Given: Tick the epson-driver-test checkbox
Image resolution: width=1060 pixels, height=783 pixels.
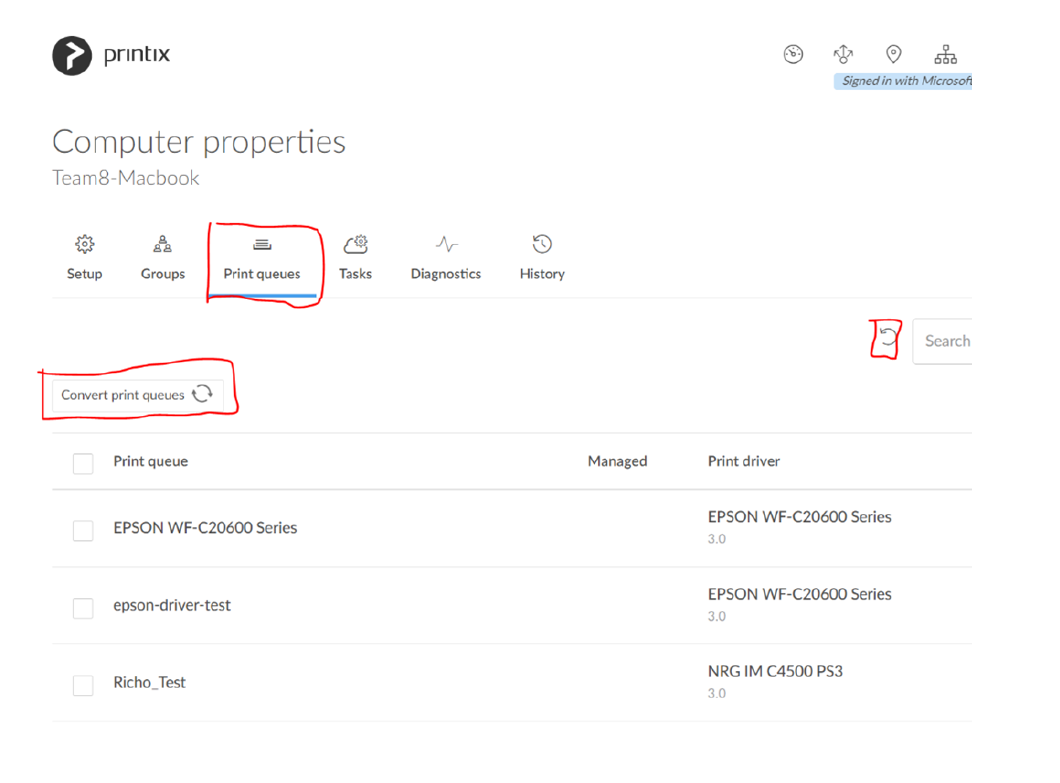Looking at the screenshot, I should click(83, 607).
